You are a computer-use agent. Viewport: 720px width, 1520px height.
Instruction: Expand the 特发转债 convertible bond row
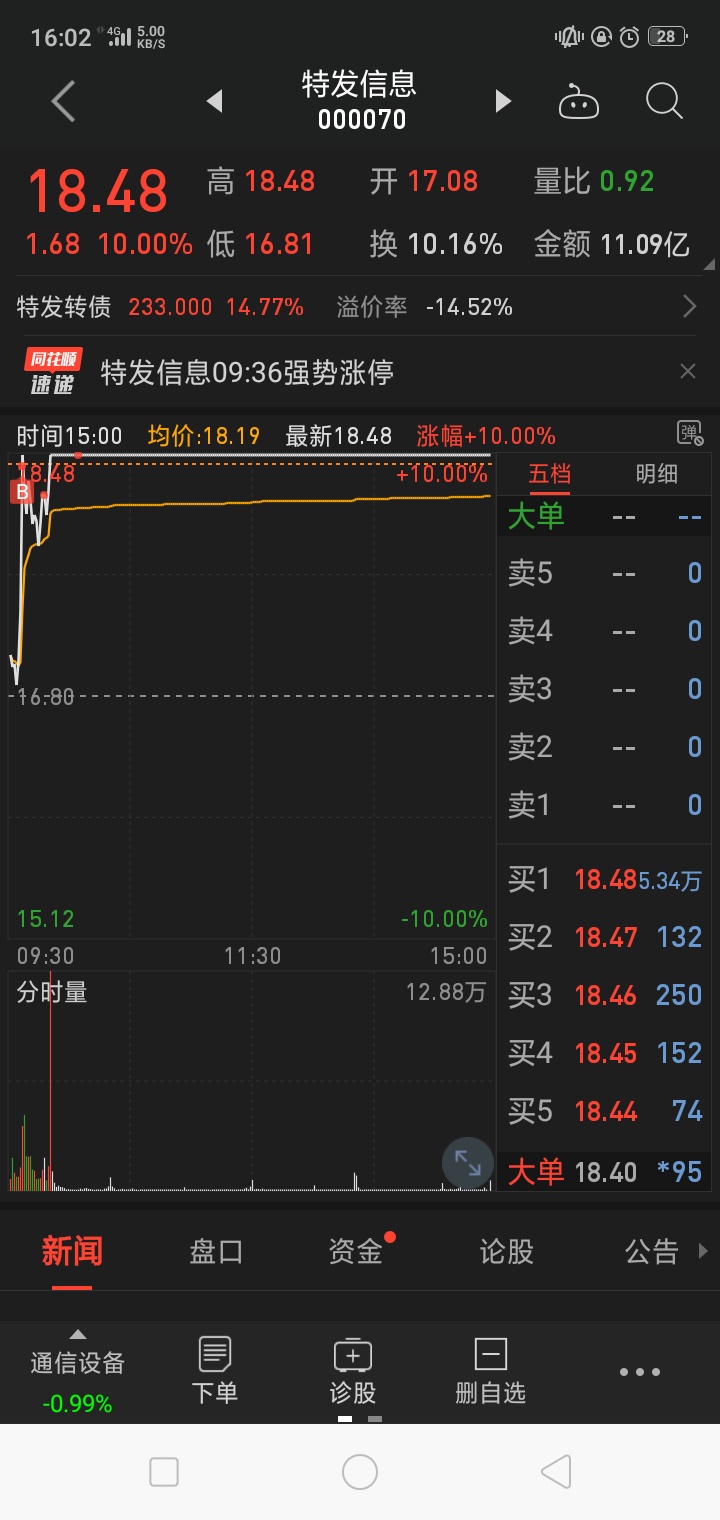coord(360,307)
